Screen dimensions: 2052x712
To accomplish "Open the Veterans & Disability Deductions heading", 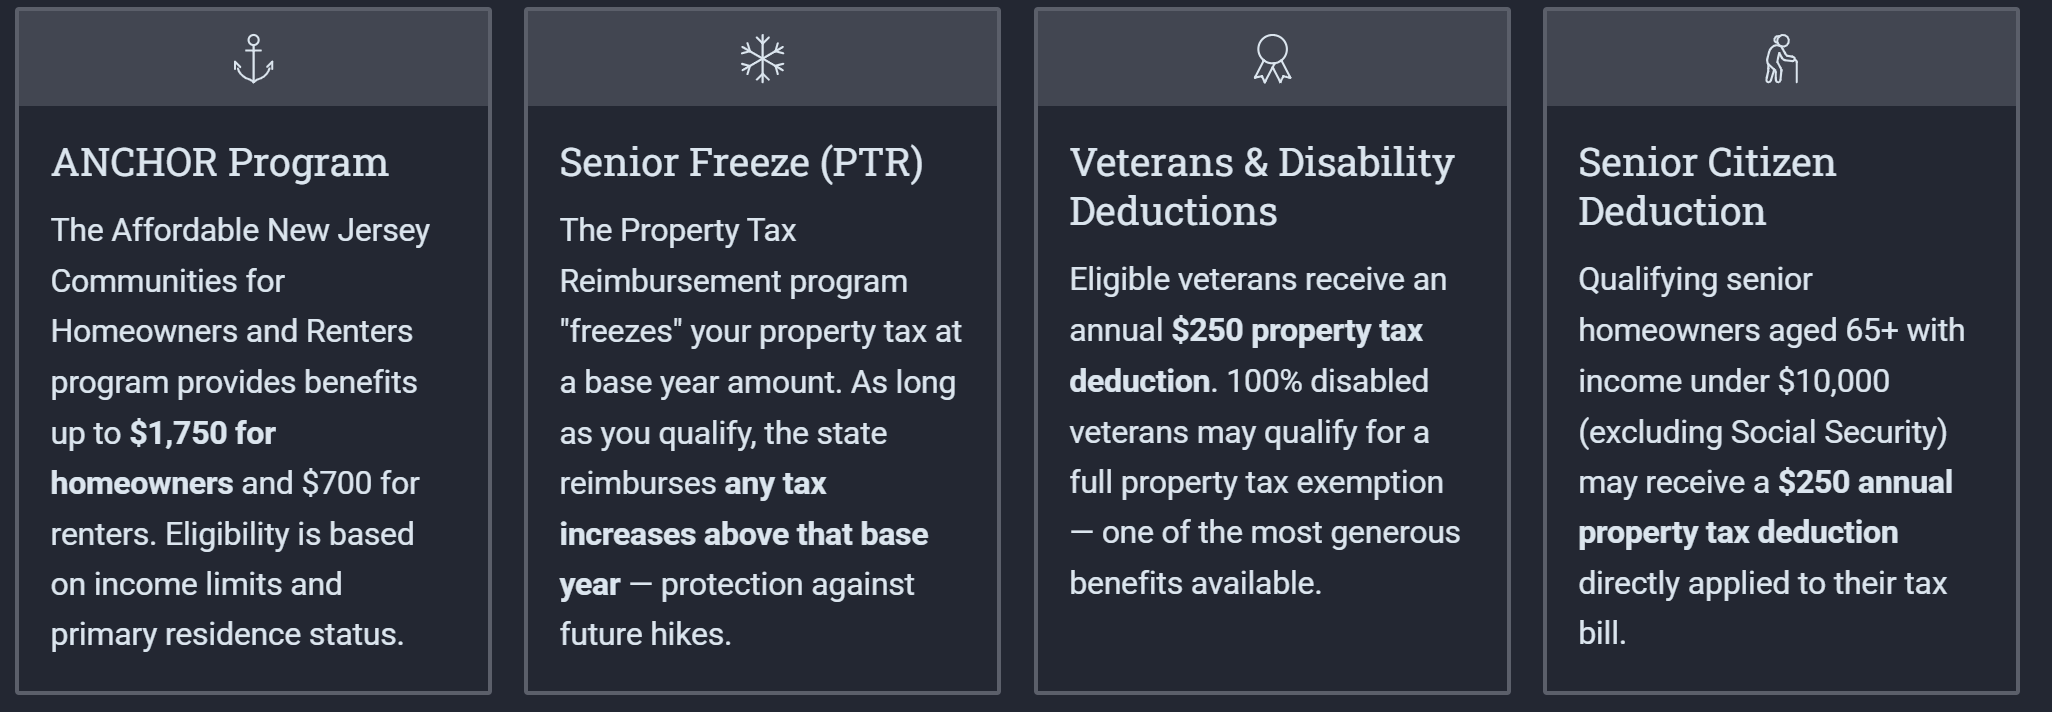I will click(1261, 186).
